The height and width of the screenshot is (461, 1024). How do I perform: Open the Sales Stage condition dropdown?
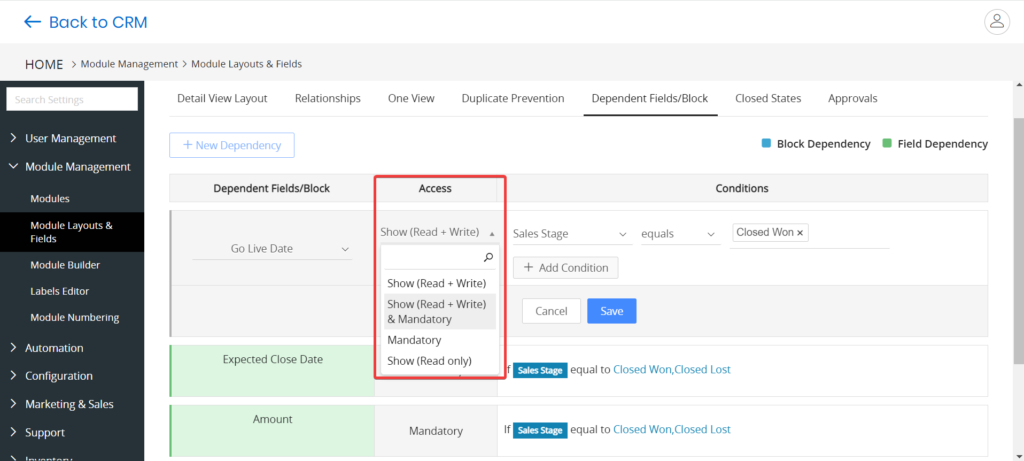point(571,234)
